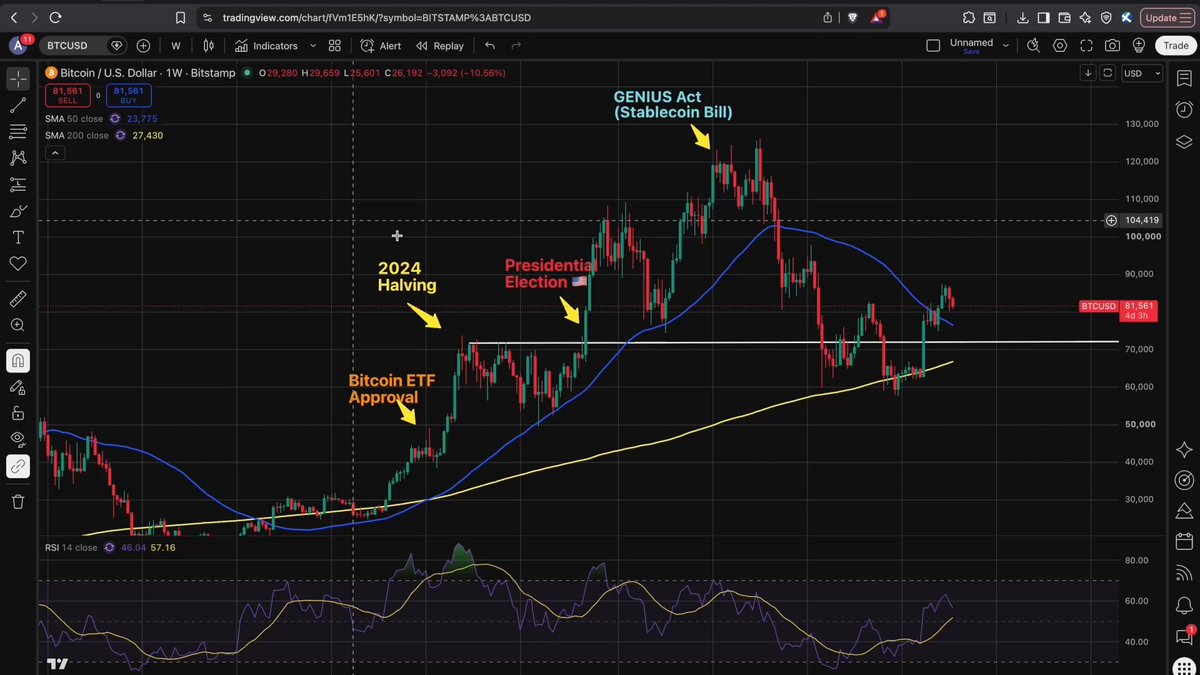Open the Indicators menu
This screenshot has height=675, width=1200.
coord(266,46)
